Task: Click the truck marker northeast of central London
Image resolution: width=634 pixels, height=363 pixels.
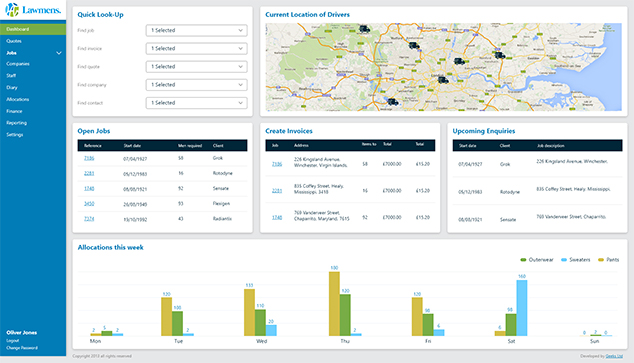Action: [459, 61]
